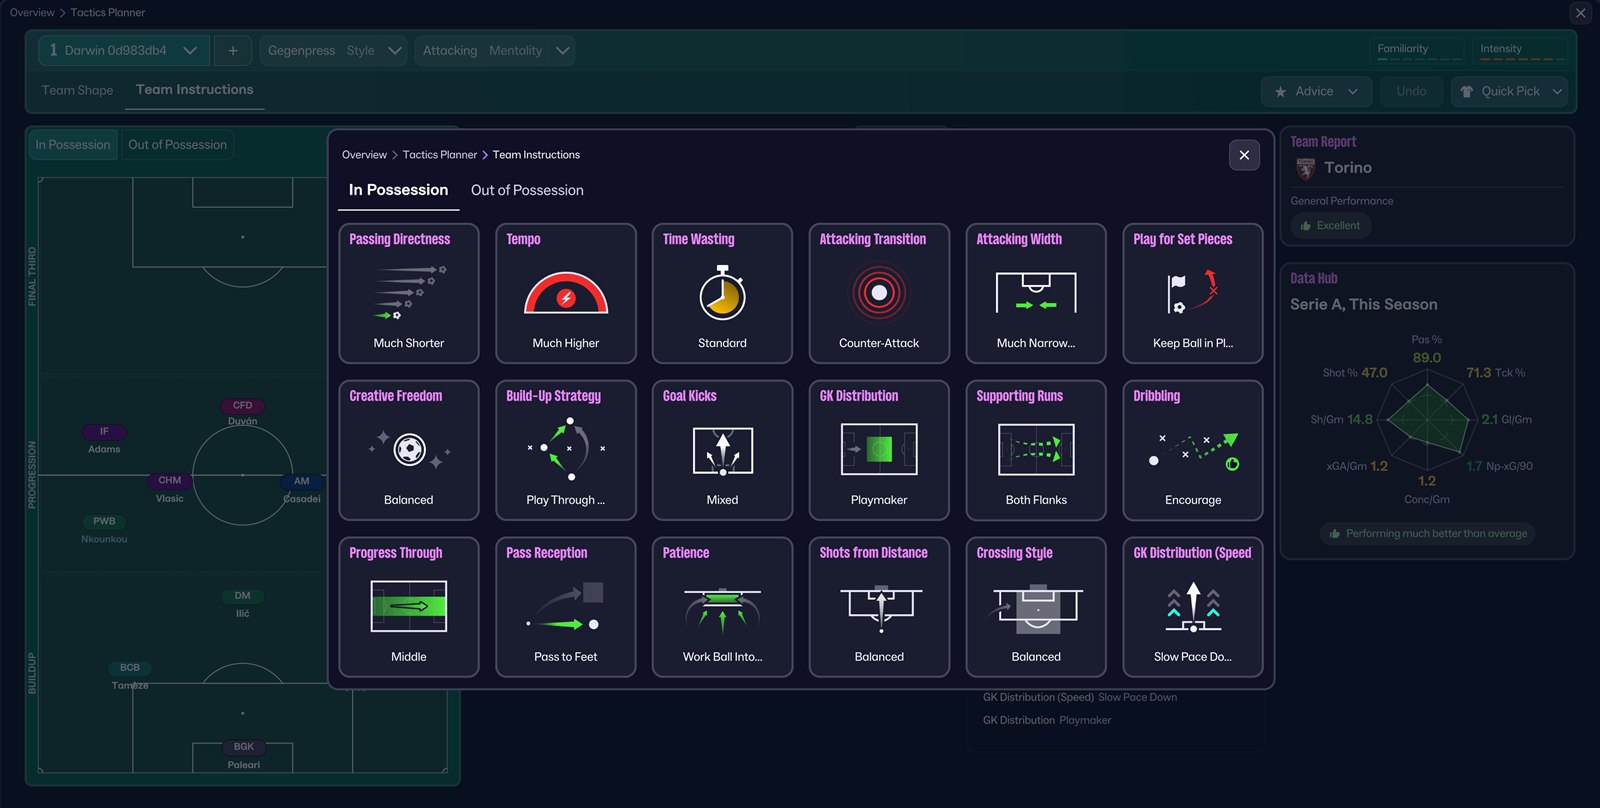Click the Attacking Transition target icon
The width and height of the screenshot is (1600, 808).
click(879, 293)
